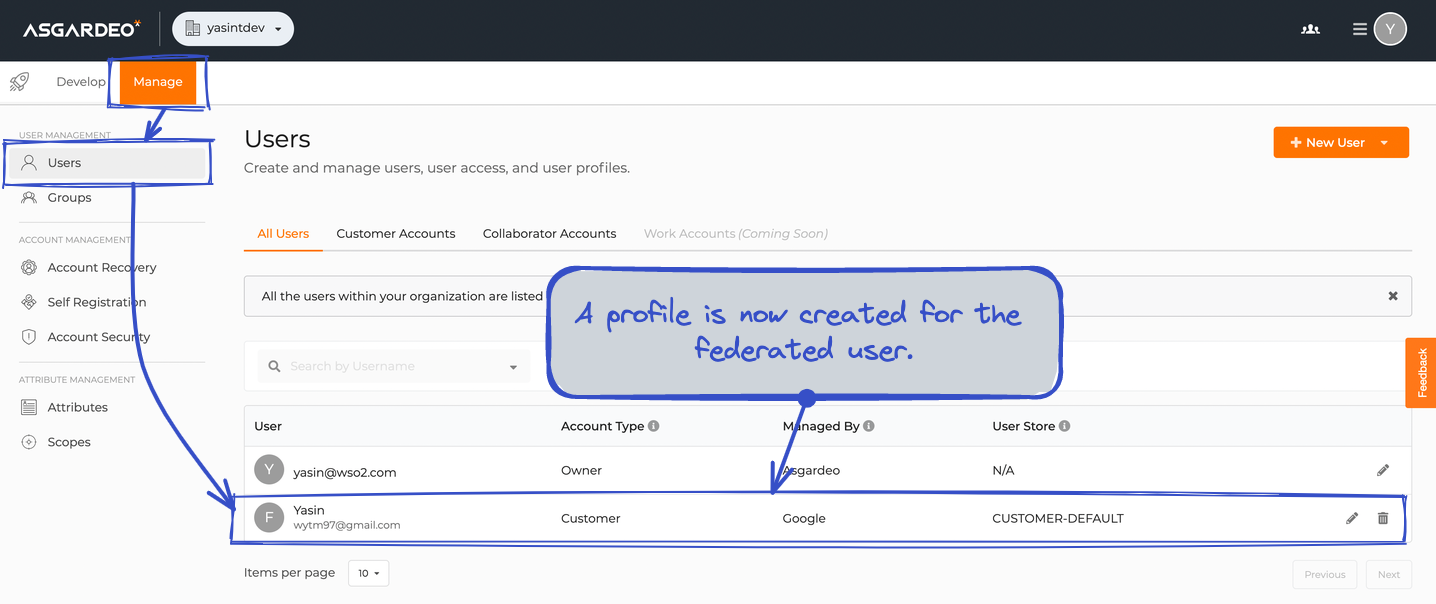Open Account Recovery settings icon
The image size is (1436, 604).
pos(29,267)
